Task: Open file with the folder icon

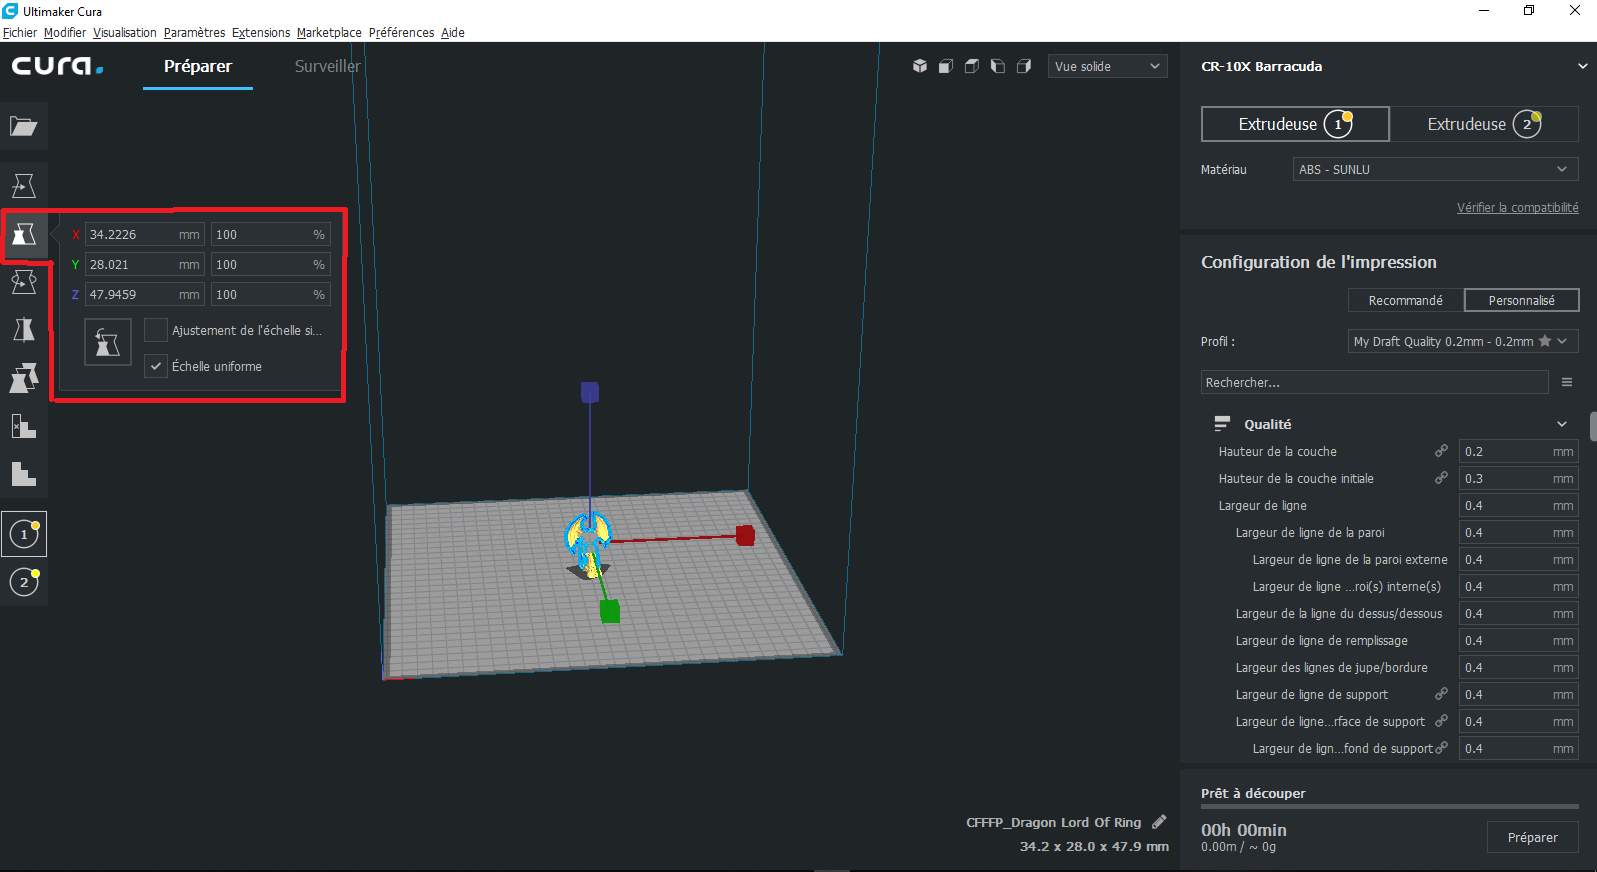Action: pos(24,126)
